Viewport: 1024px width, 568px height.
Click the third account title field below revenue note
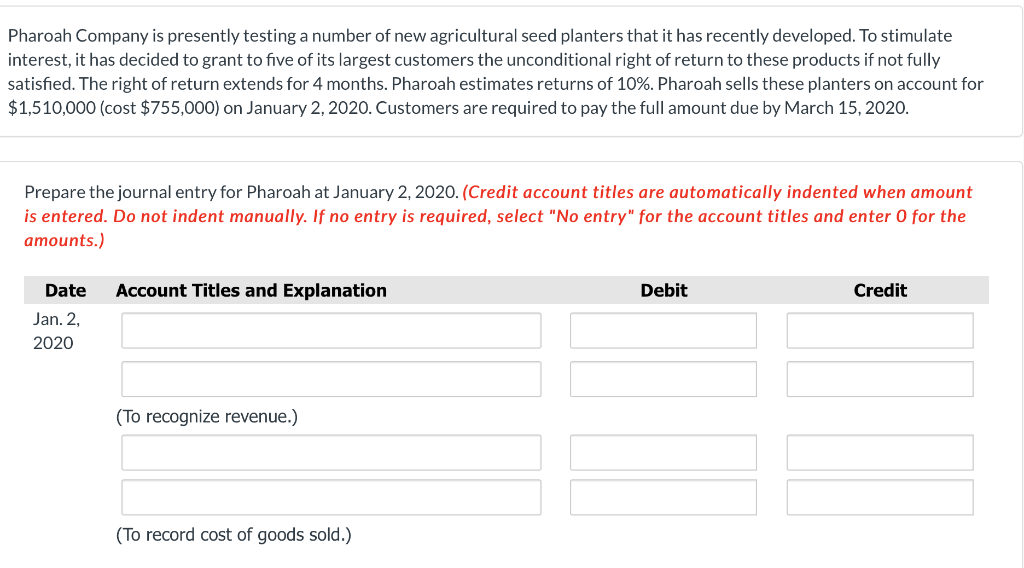331,452
